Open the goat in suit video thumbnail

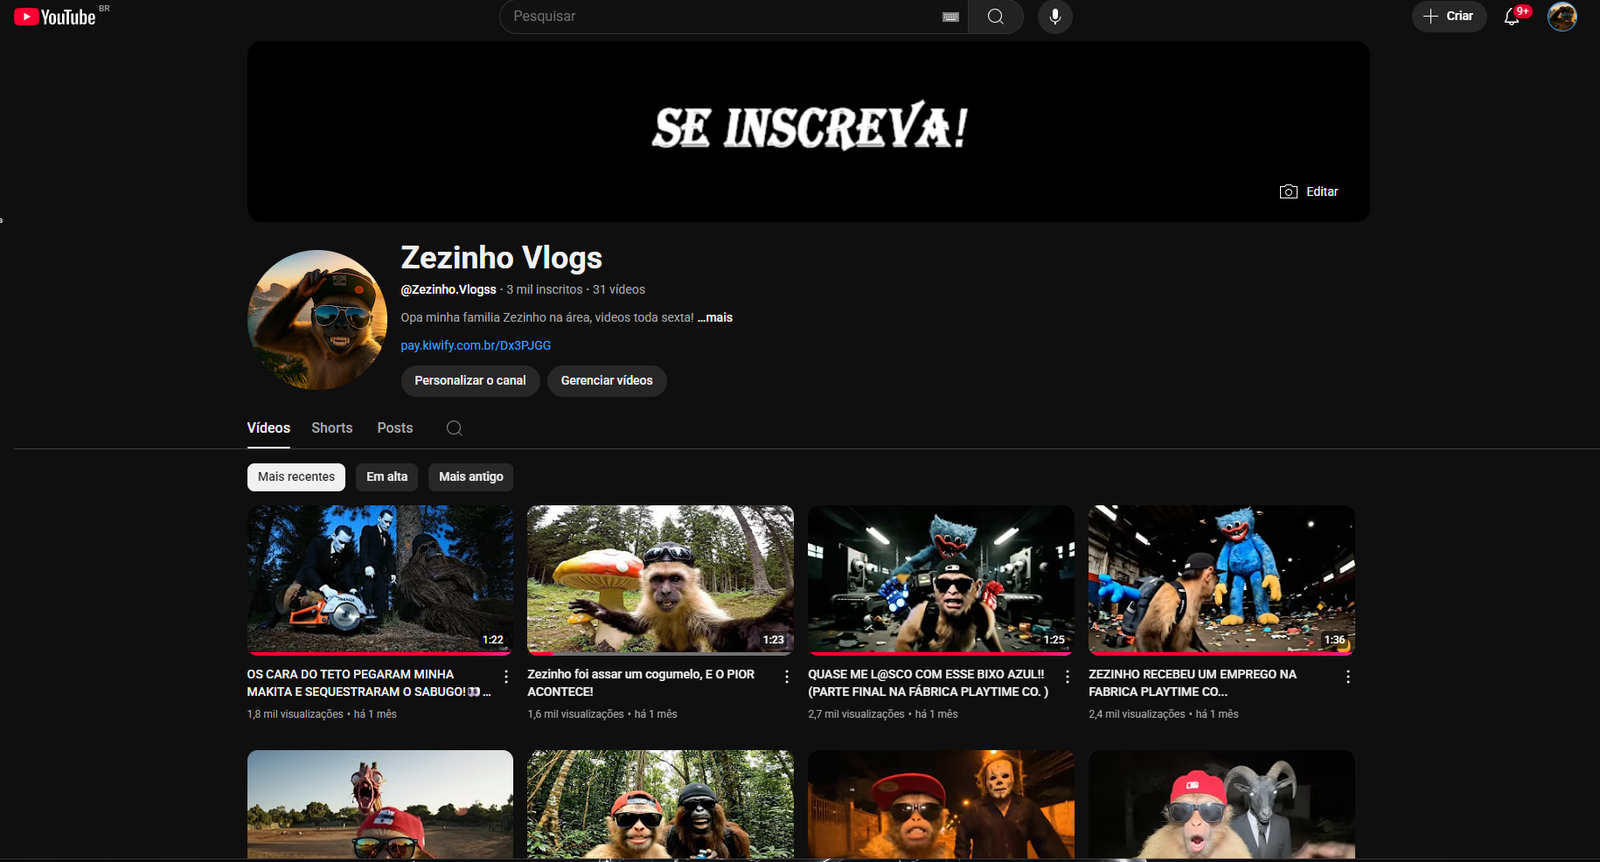[x=1221, y=805]
